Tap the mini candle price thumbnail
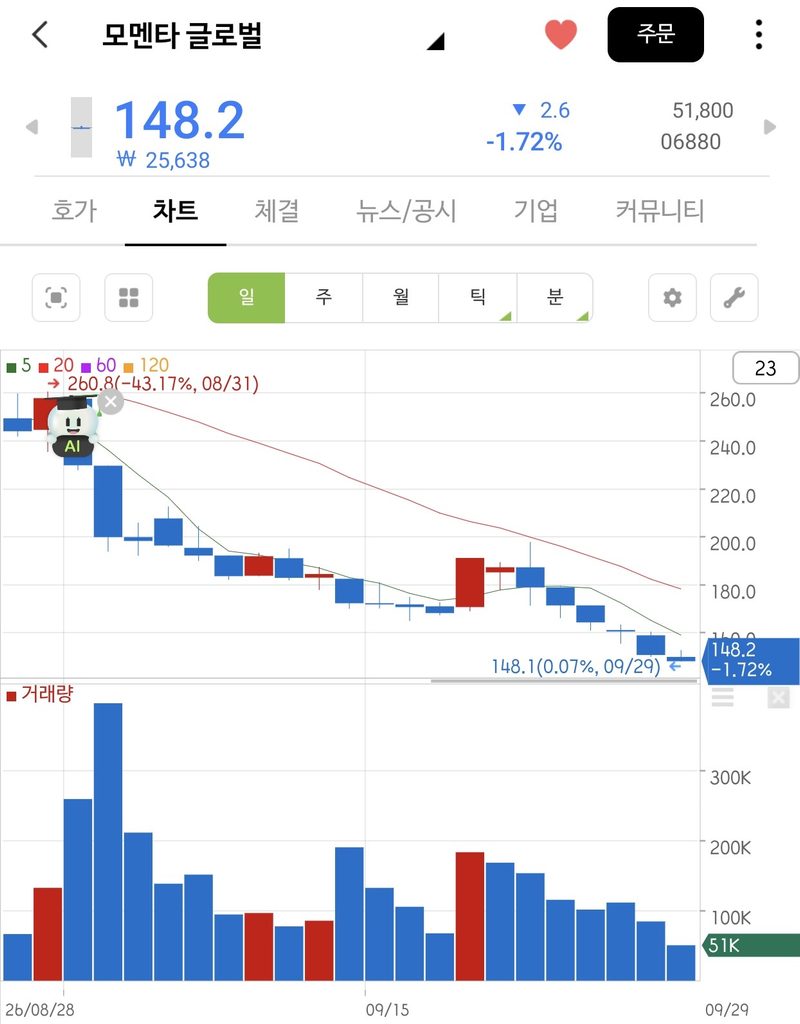800x1024 pixels. point(81,127)
